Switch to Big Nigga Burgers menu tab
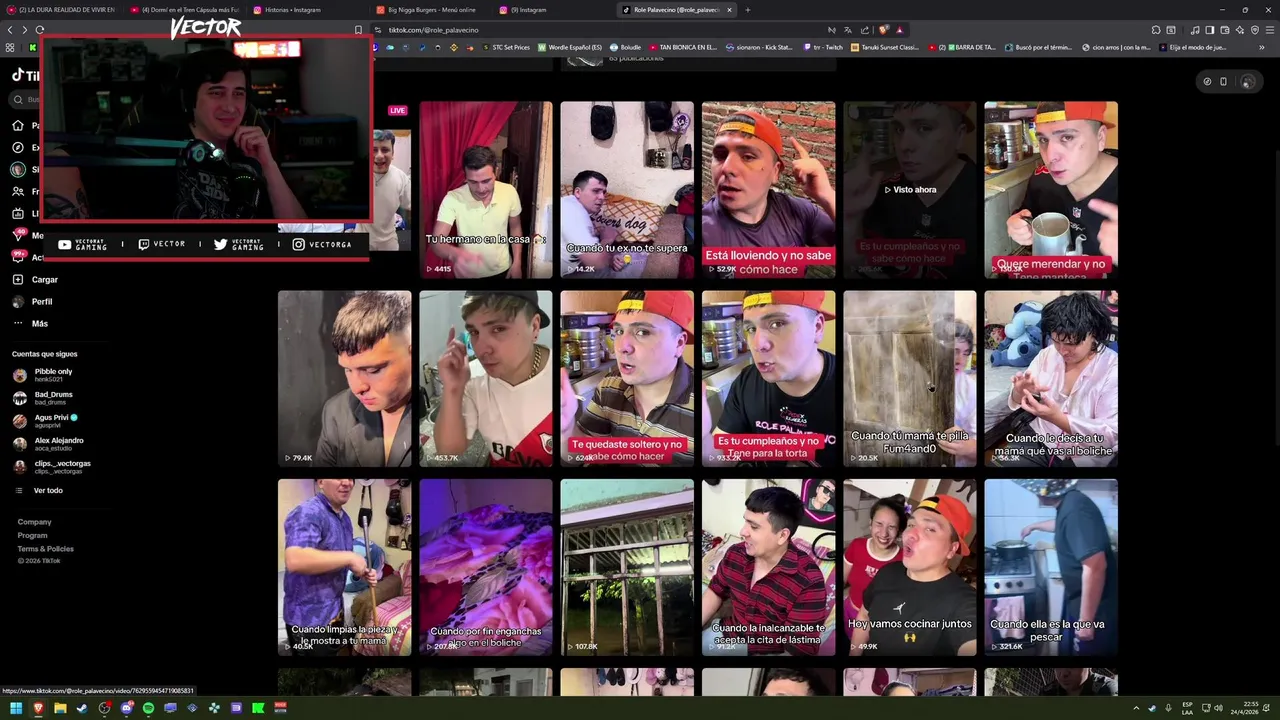Screen dimensions: 1280x720 coord(428,10)
